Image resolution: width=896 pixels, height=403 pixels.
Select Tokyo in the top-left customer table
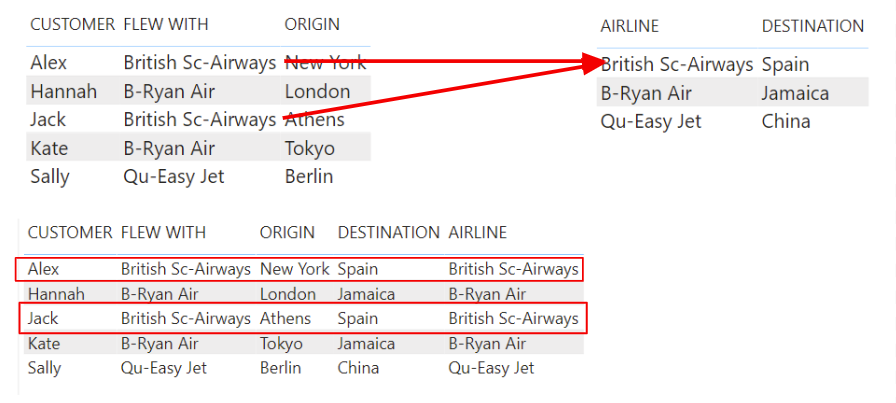309,149
